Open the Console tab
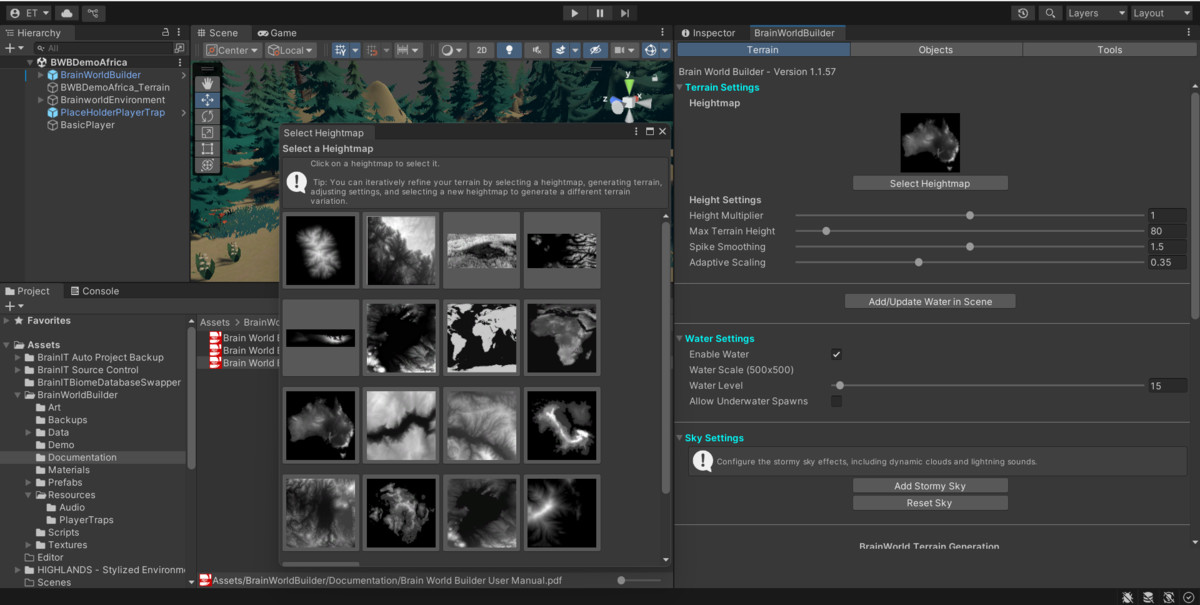This screenshot has height=605, width=1200. click(x=93, y=291)
